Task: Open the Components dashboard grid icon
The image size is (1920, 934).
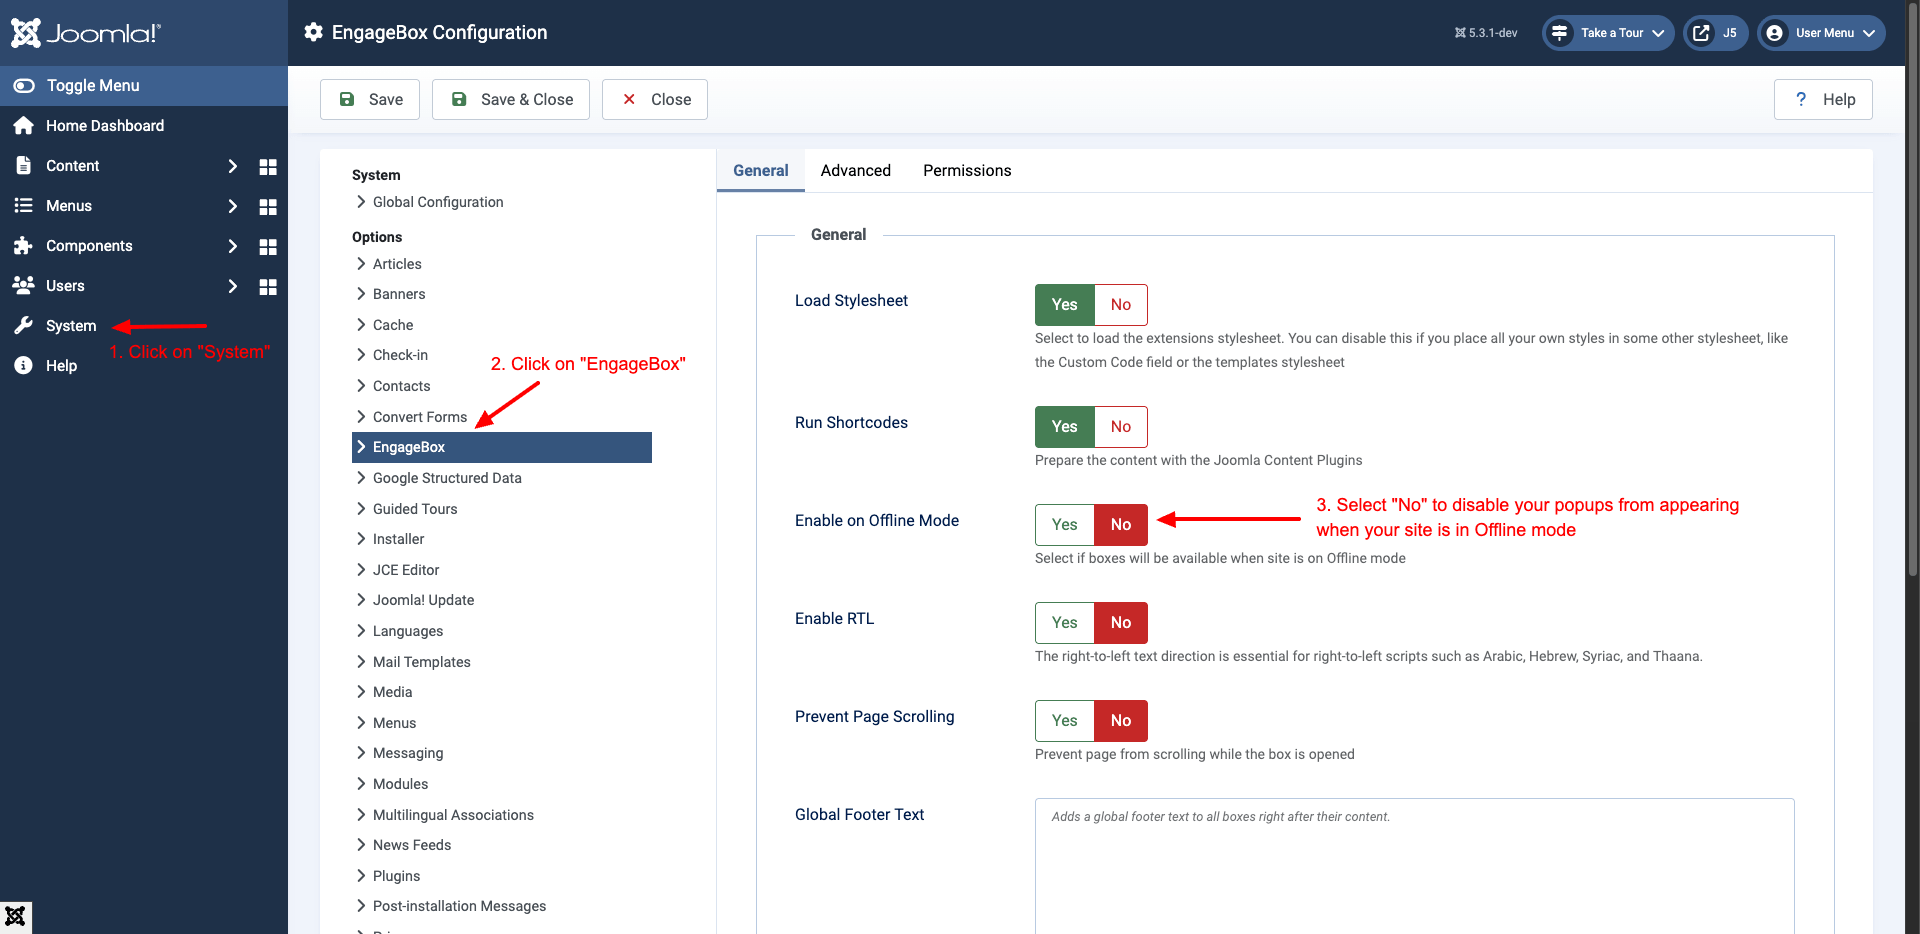Action: [268, 247]
